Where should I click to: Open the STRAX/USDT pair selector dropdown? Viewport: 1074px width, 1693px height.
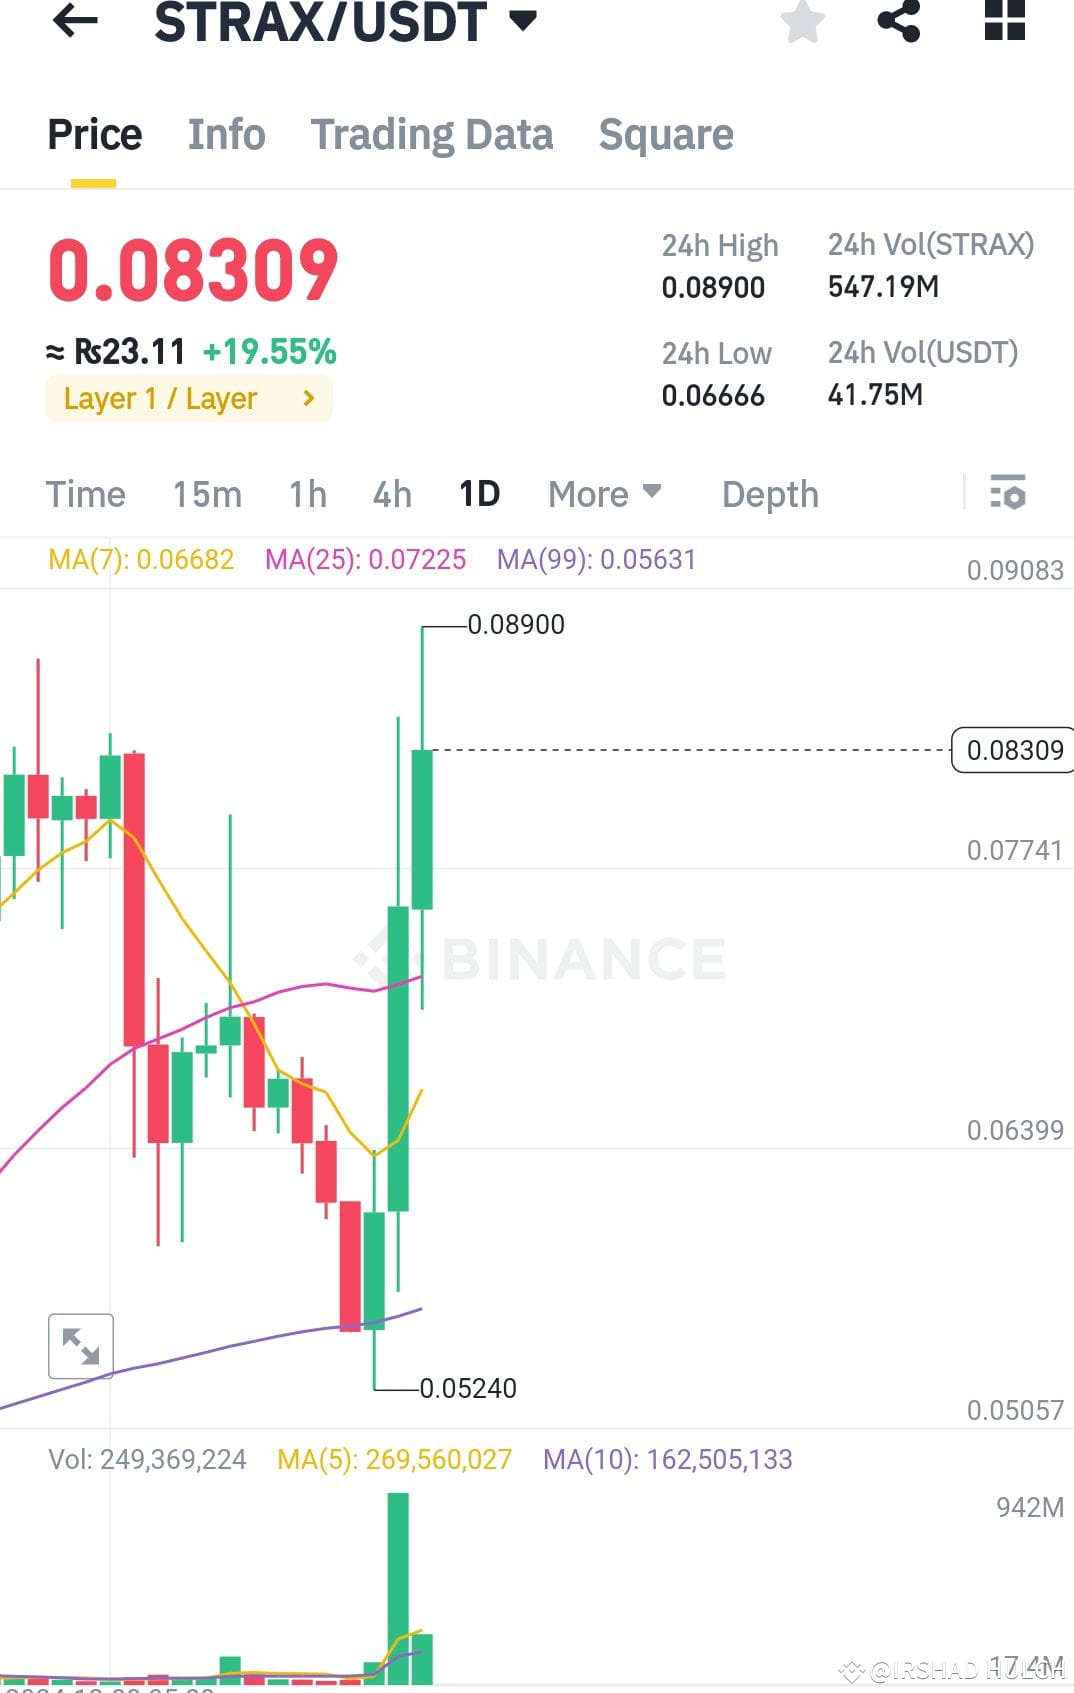523,20
